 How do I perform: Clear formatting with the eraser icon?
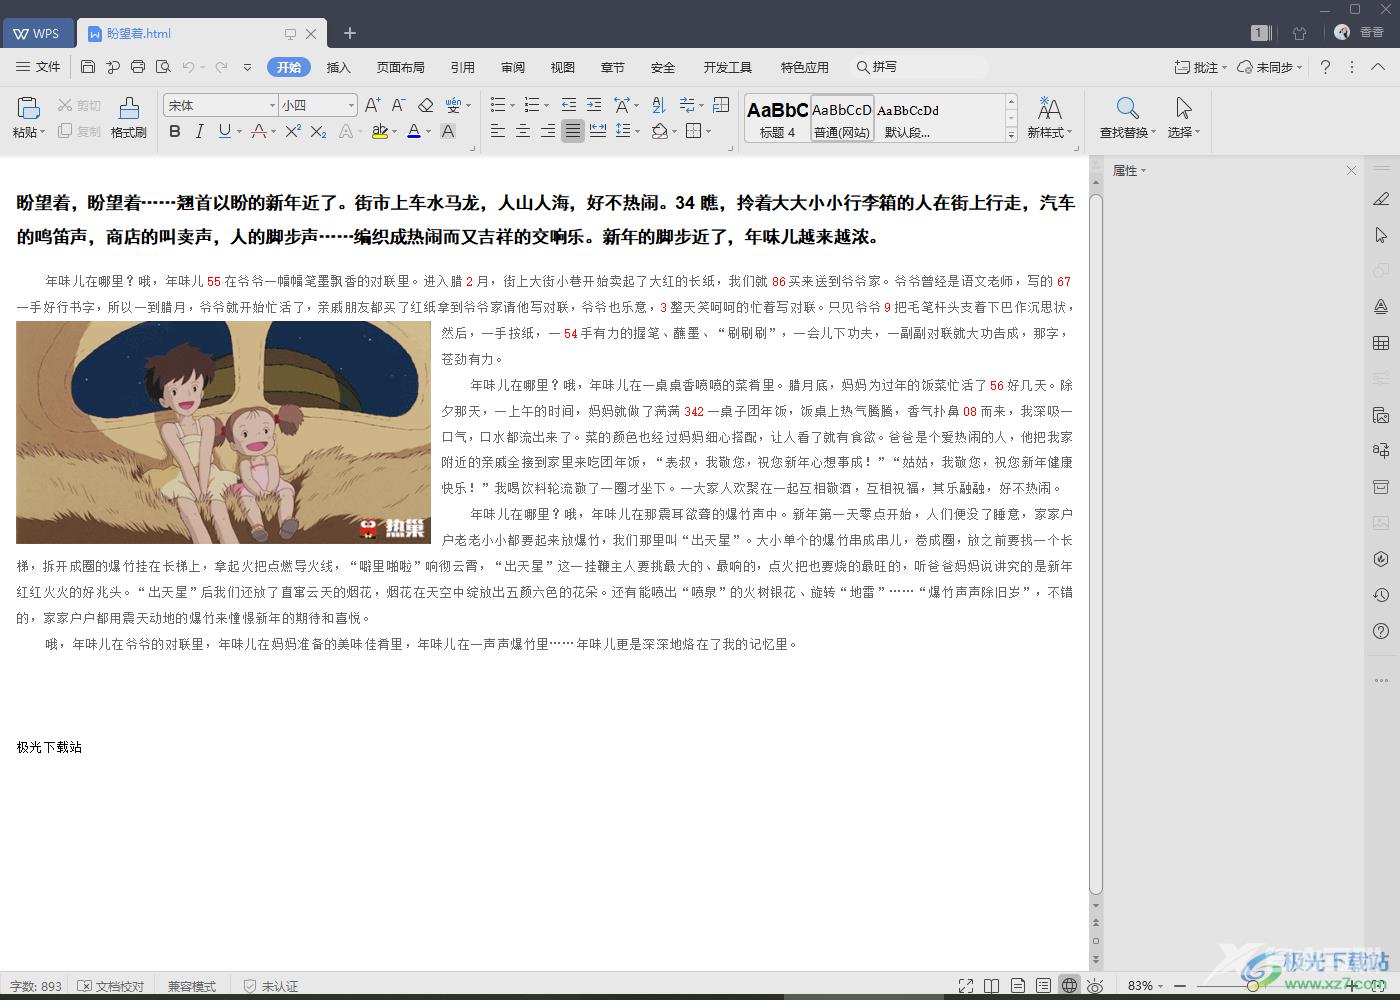(425, 105)
